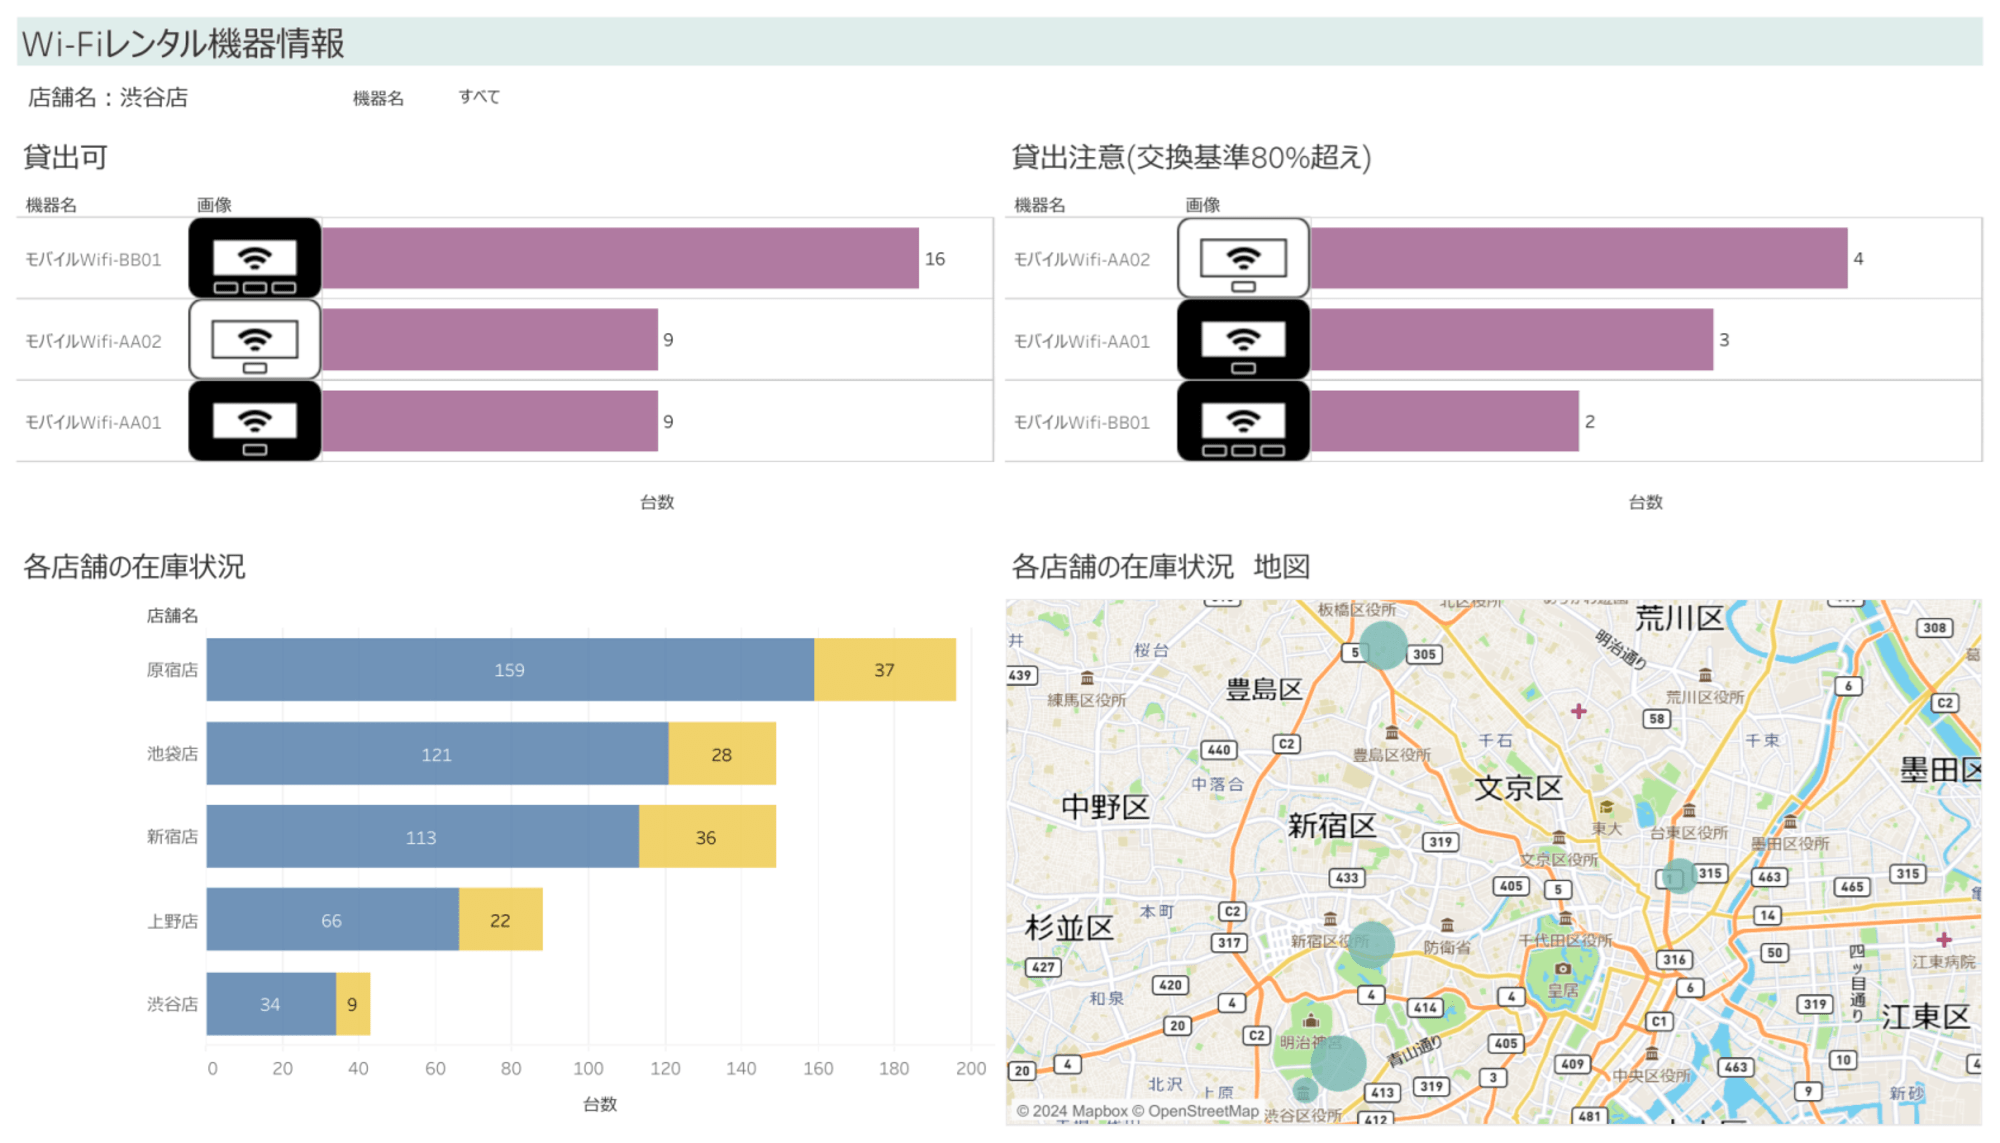2000x1143 pixels.
Task: Click the 新宿店 store label
Action: pos(172,837)
